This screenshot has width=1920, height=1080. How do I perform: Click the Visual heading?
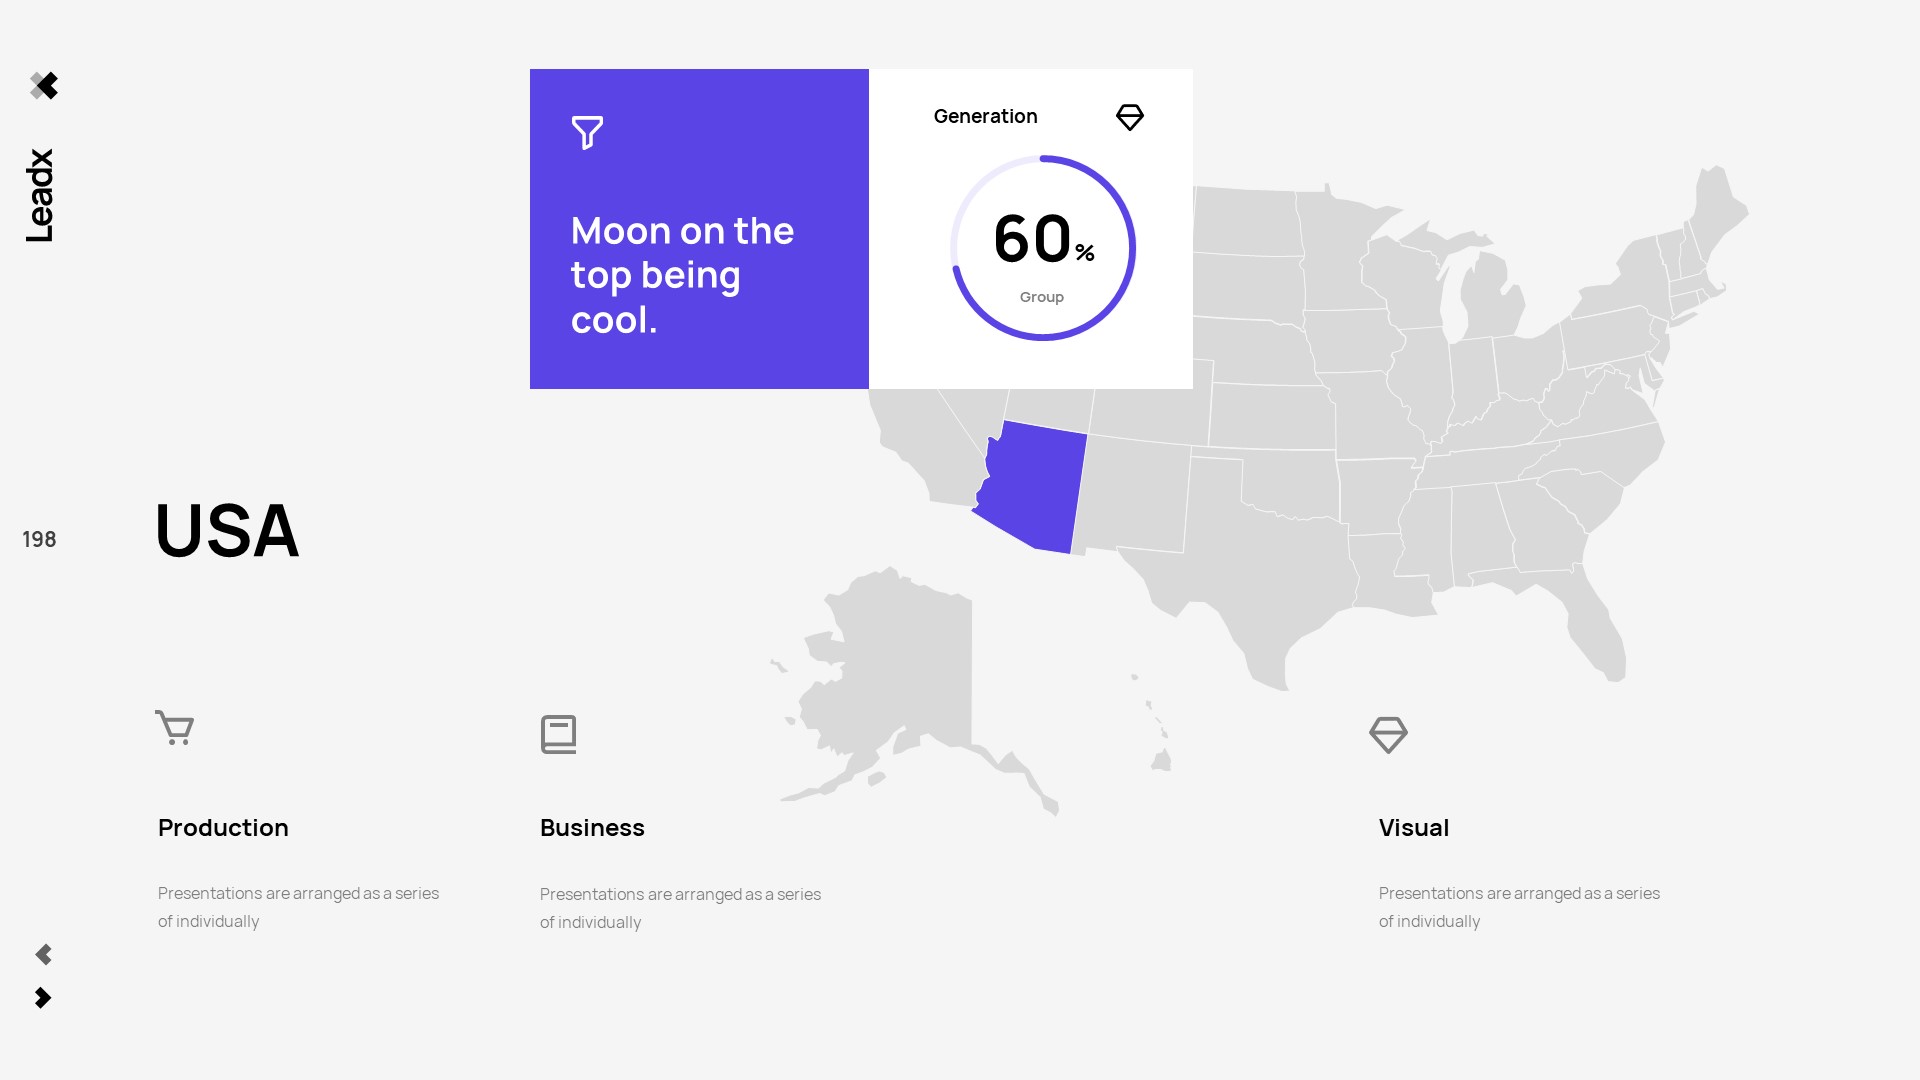tap(1413, 828)
